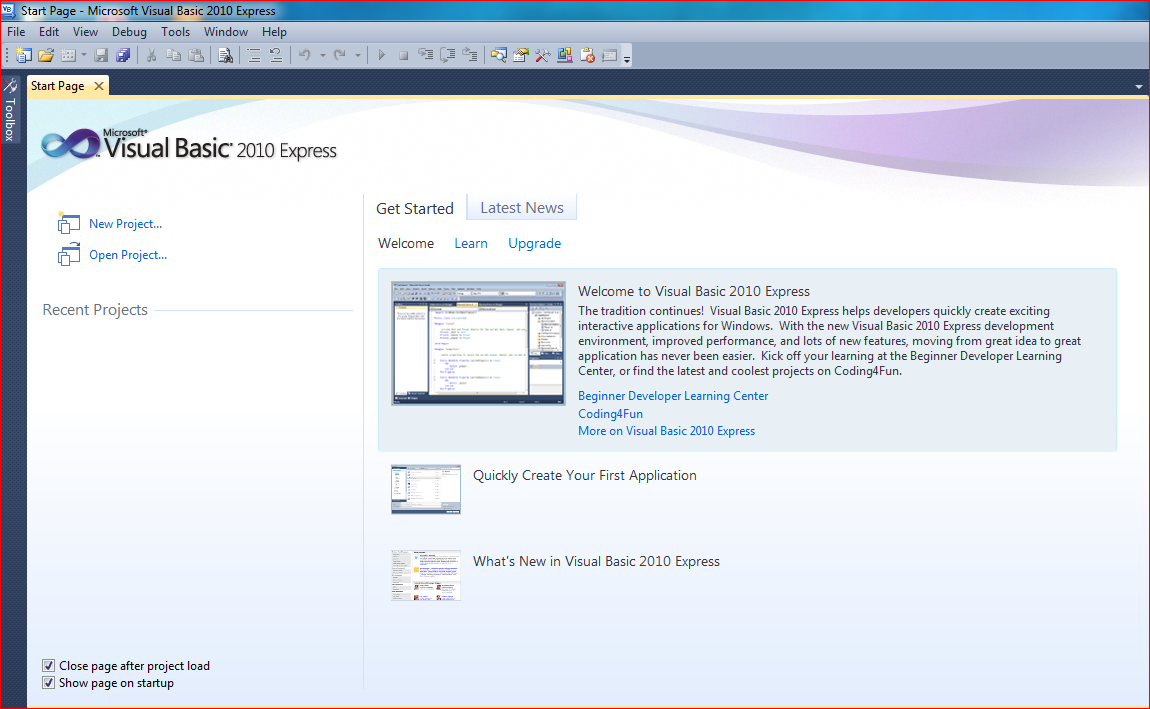Image resolution: width=1150 pixels, height=709 pixels.
Task: Click the Immediate window toolbar icon
Action: point(609,55)
